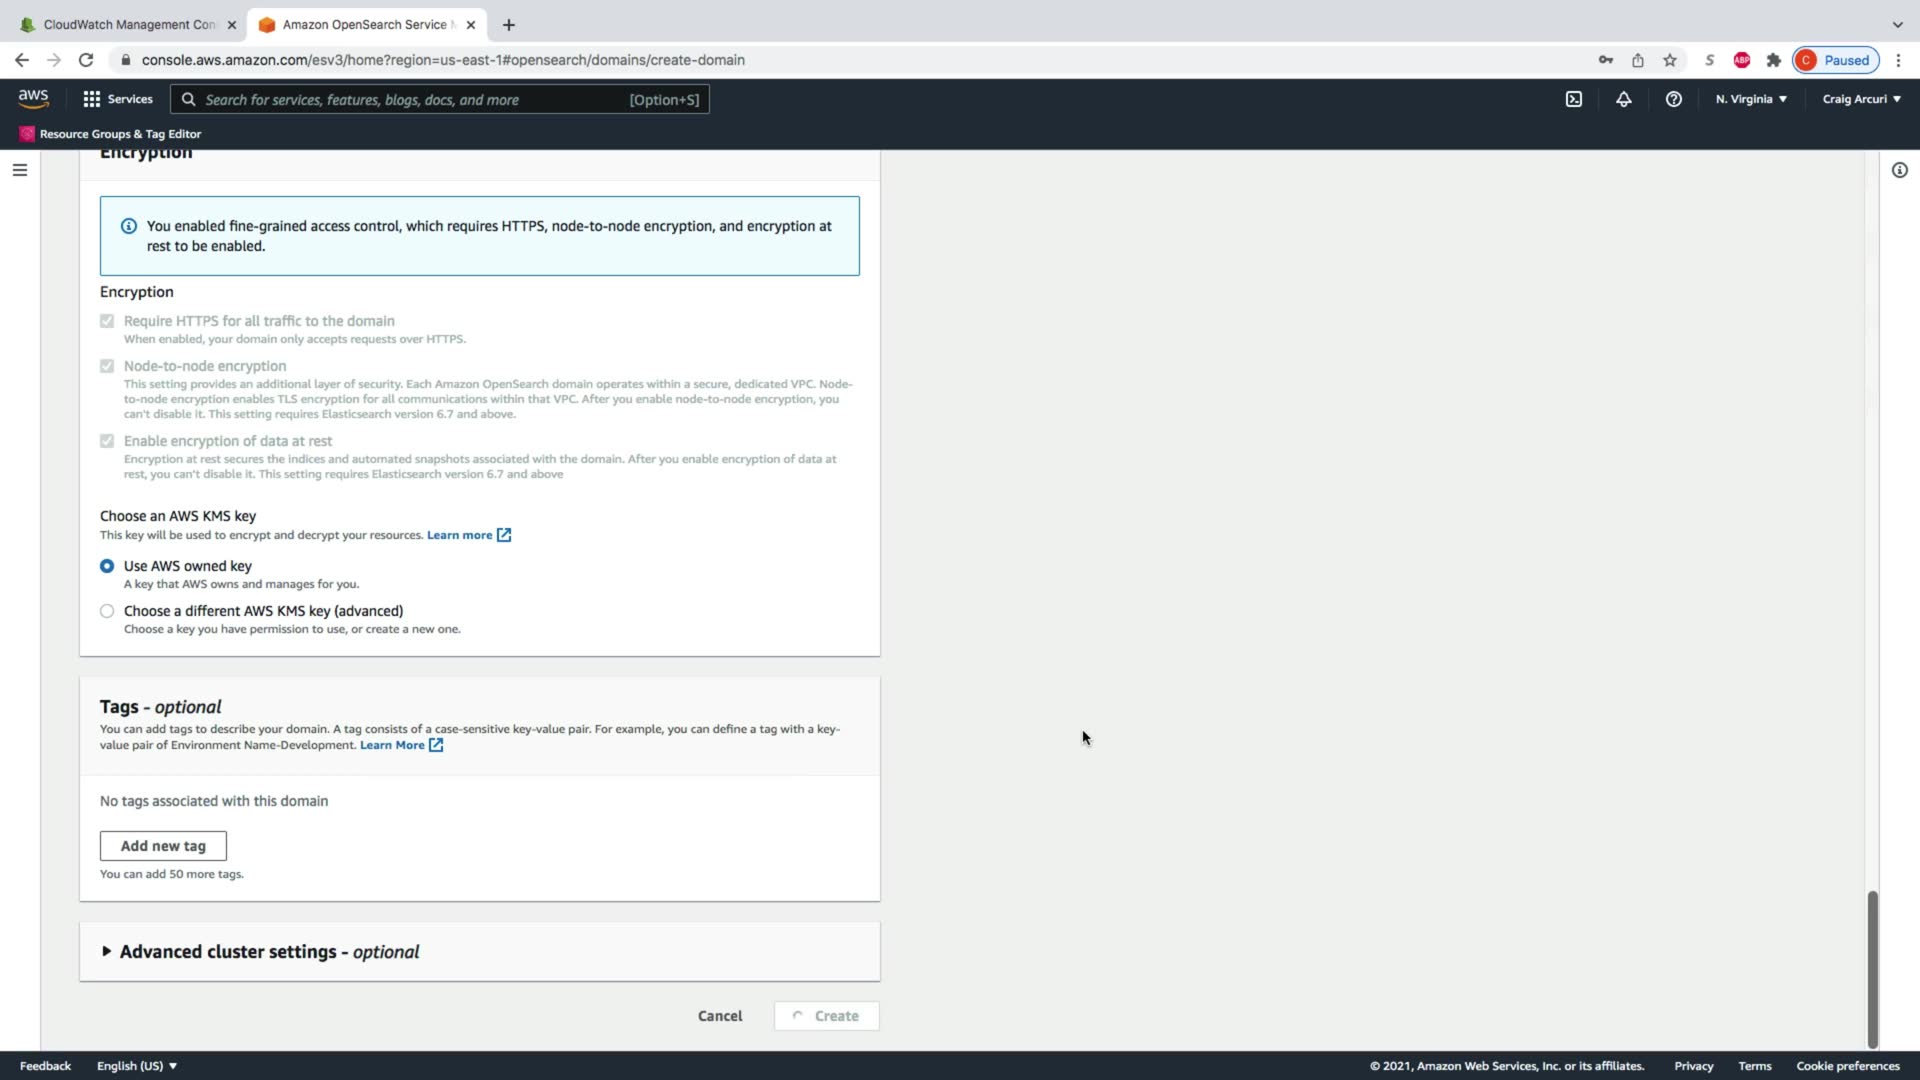Open the info panel icon at right
This screenshot has height=1080, width=1920.
(x=1899, y=170)
